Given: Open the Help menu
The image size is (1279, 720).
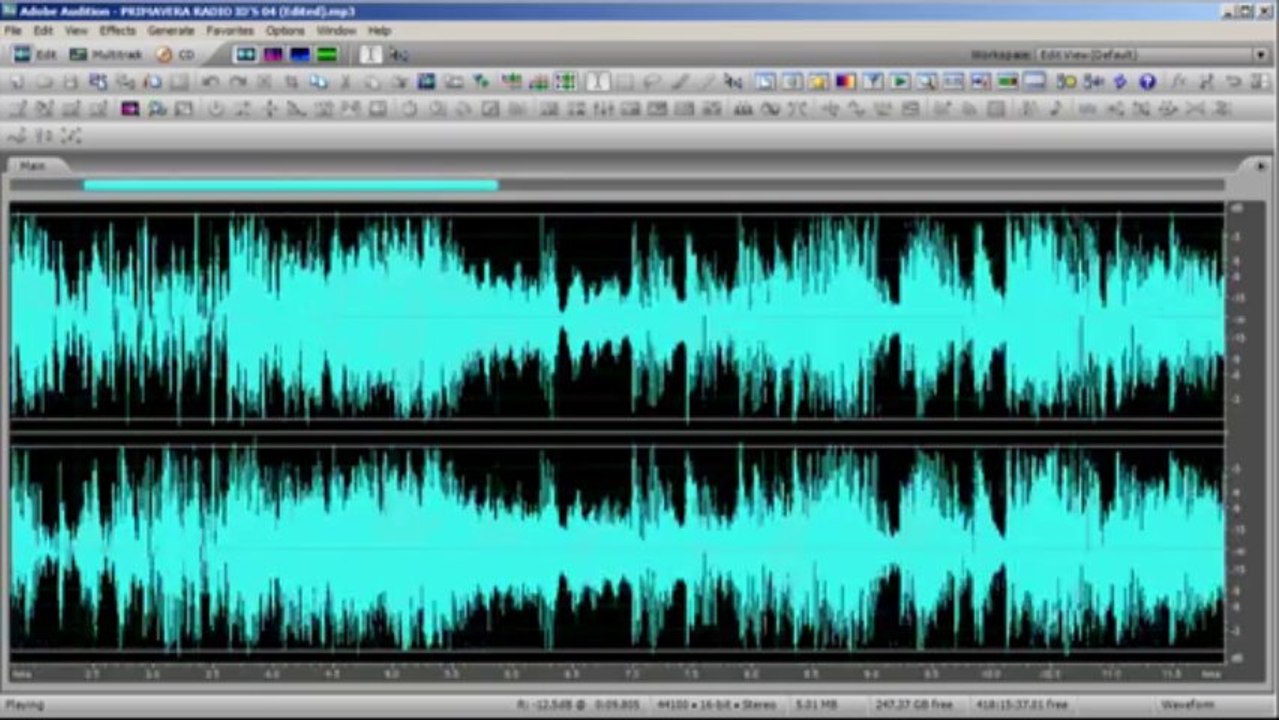Looking at the screenshot, I should (379, 31).
